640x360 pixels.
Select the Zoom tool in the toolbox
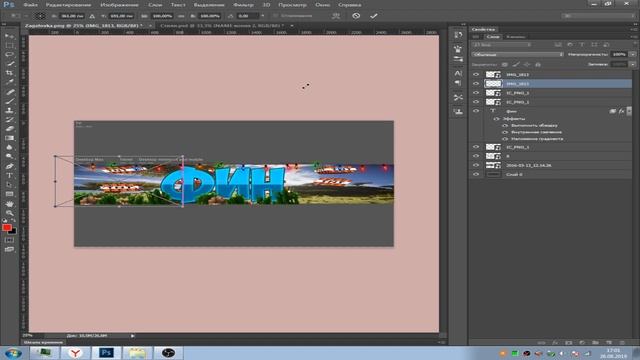[x=9, y=213]
